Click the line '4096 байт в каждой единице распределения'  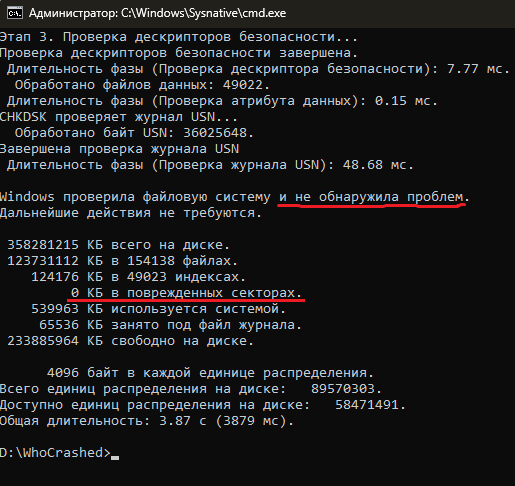[x=210, y=373]
